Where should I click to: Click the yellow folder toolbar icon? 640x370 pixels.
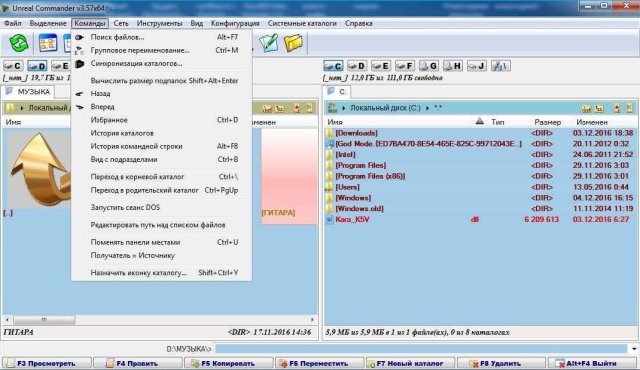tap(293, 42)
